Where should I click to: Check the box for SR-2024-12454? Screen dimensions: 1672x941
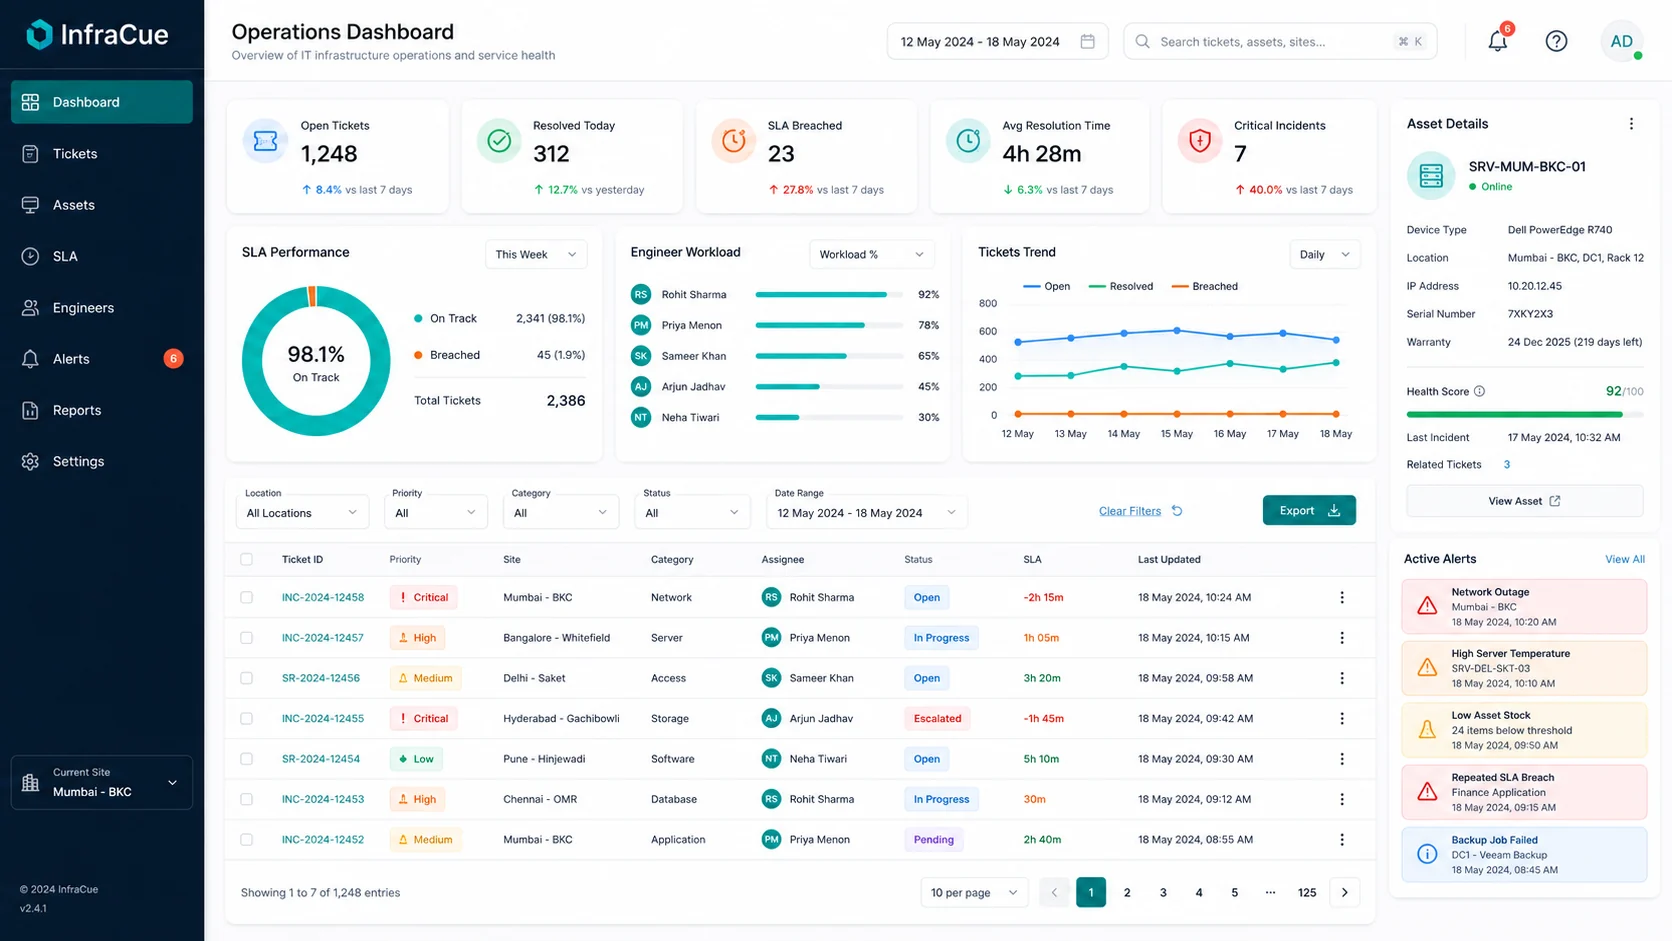click(247, 759)
